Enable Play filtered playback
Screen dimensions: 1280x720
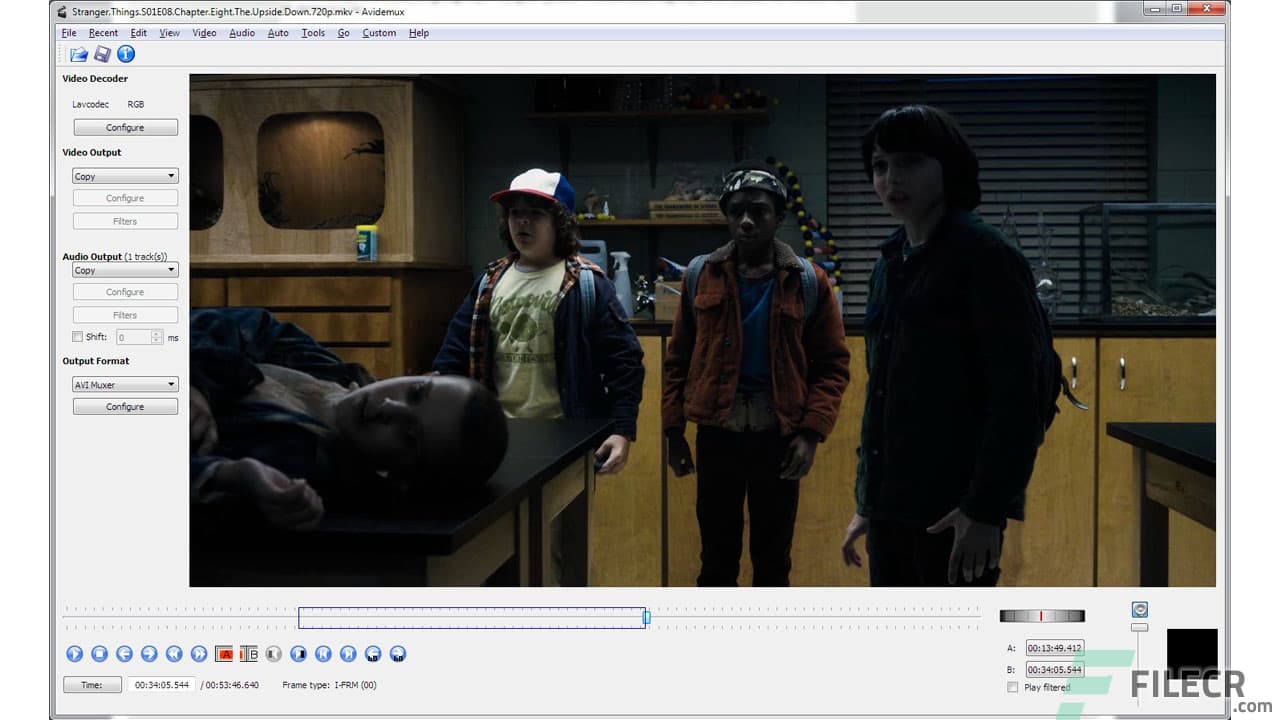click(x=1013, y=687)
